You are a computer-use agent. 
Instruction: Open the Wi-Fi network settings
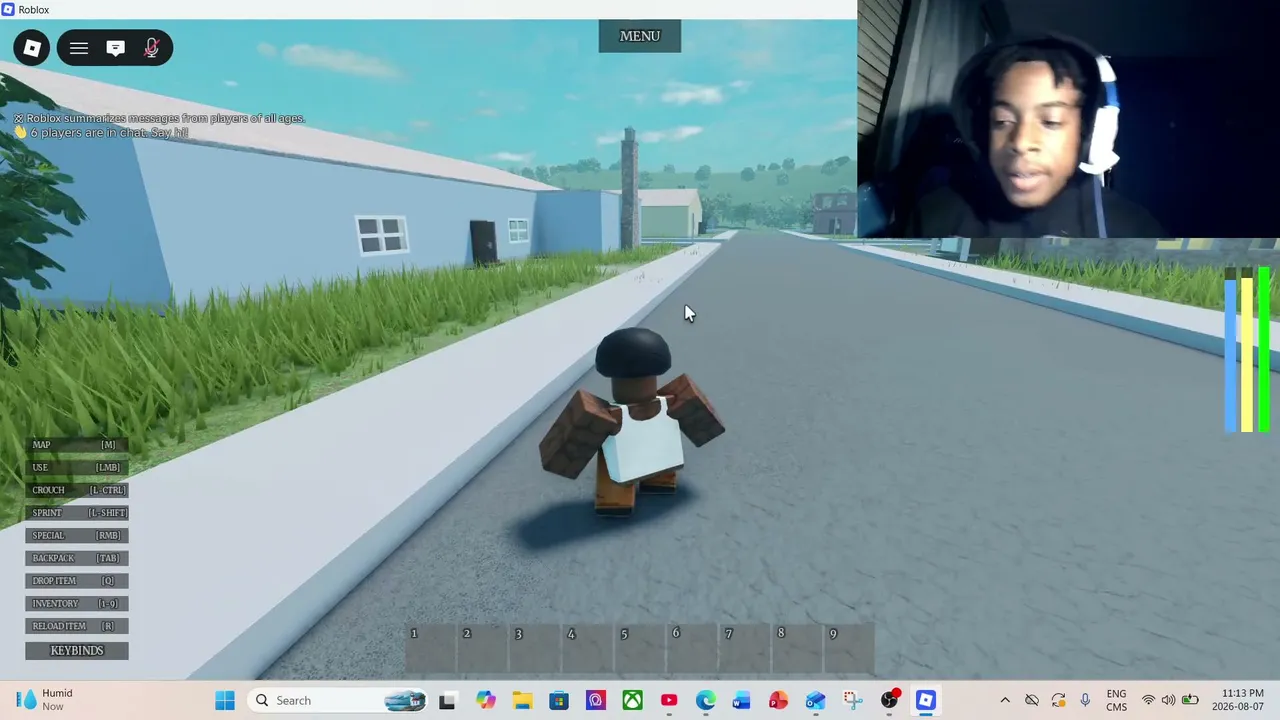[1149, 700]
